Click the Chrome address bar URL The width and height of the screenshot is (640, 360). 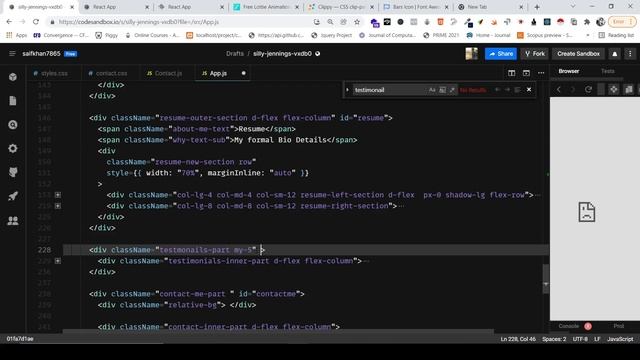[x=139, y=22]
